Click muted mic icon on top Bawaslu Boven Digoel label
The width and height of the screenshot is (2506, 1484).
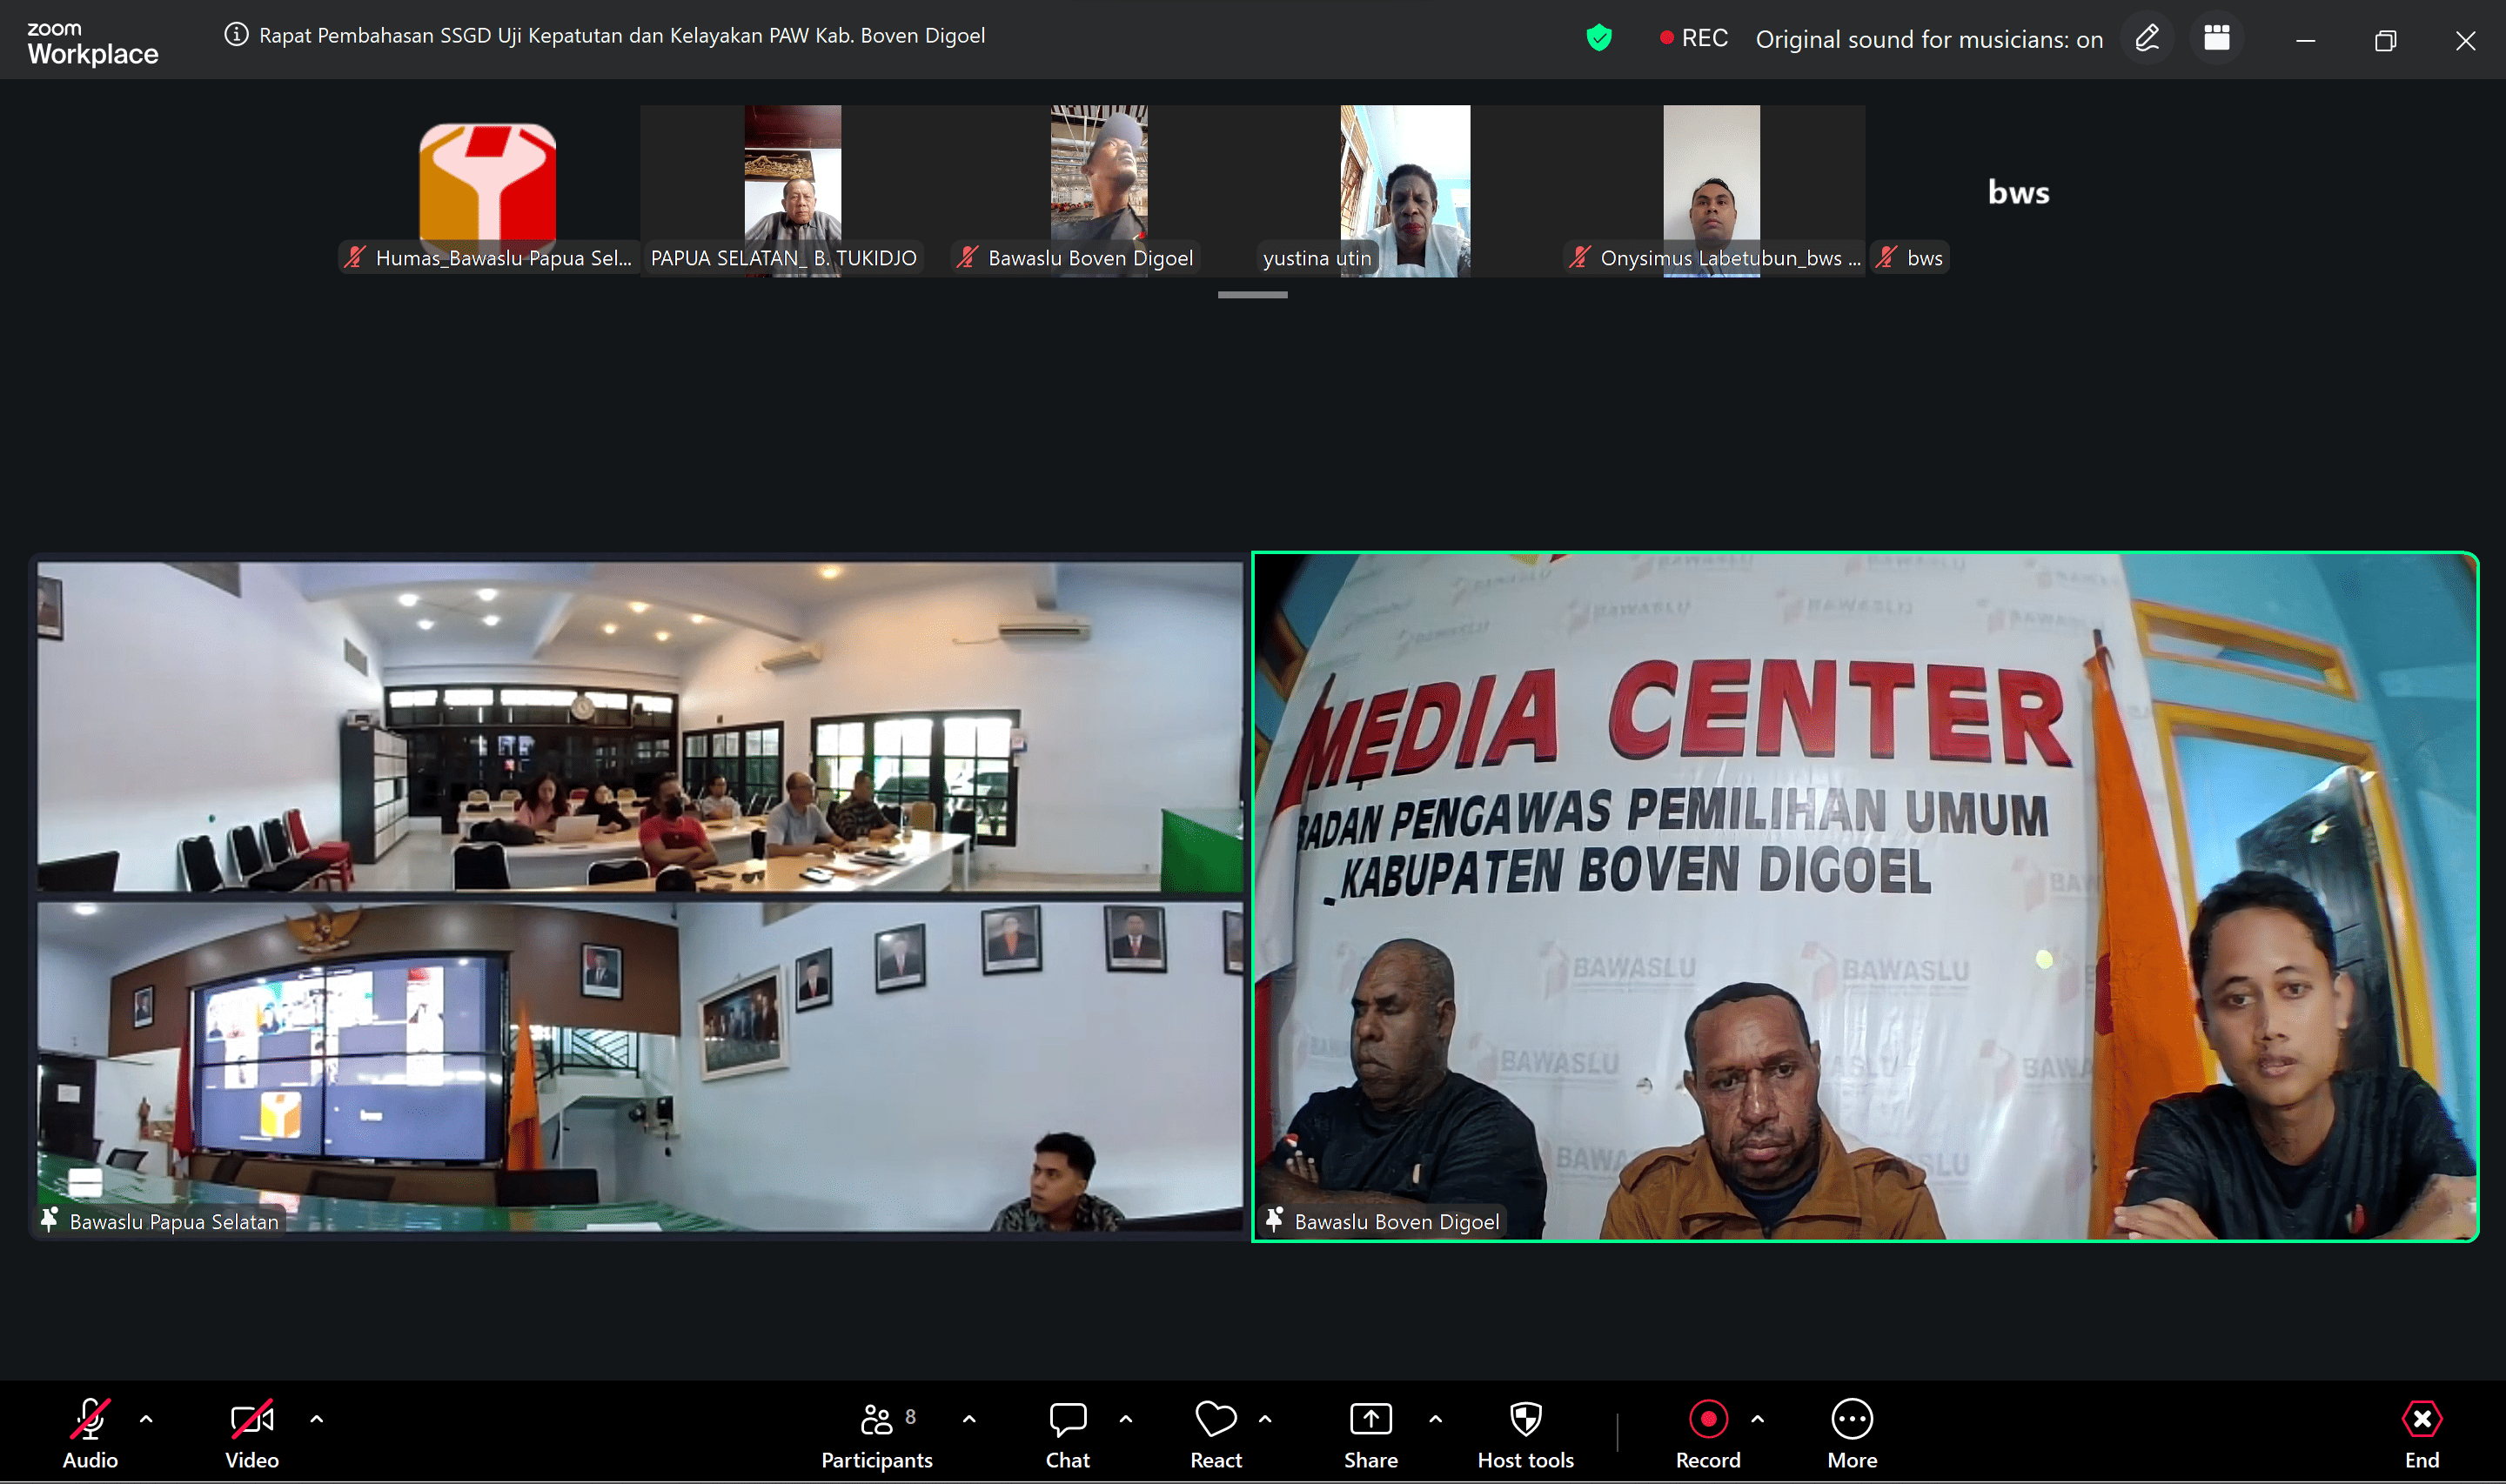click(x=967, y=257)
